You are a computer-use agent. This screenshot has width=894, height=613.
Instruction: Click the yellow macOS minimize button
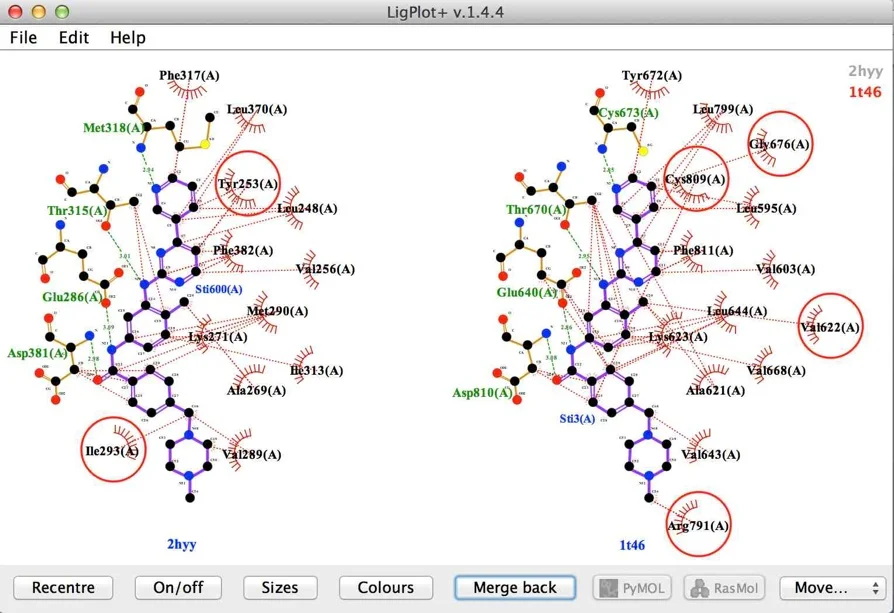[x=39, y=11]
